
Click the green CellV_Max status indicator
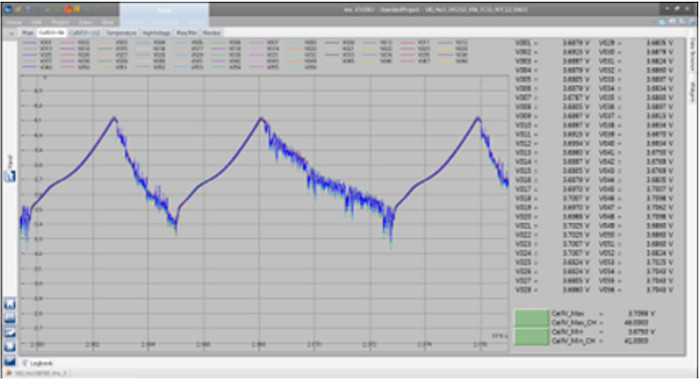coord(532,318)
